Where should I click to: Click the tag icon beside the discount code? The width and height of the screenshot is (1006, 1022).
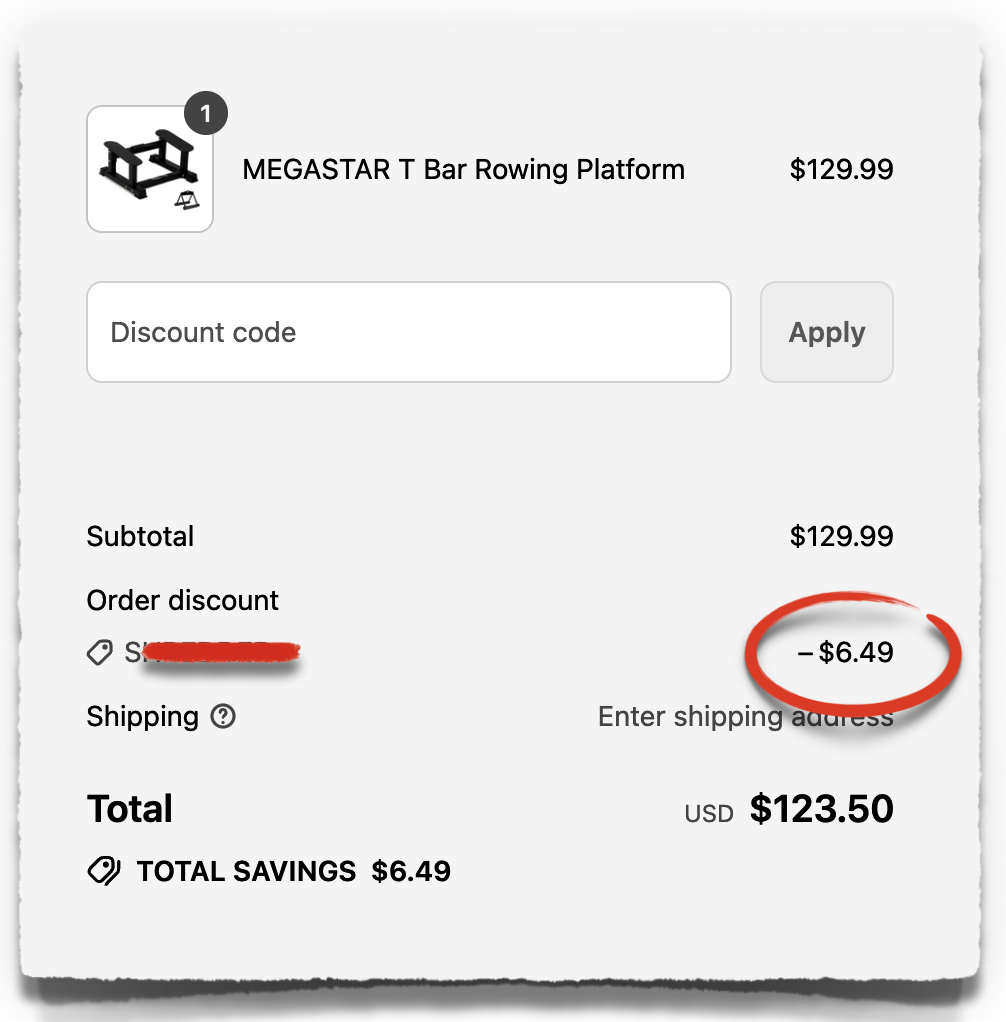tap(100, 654)
